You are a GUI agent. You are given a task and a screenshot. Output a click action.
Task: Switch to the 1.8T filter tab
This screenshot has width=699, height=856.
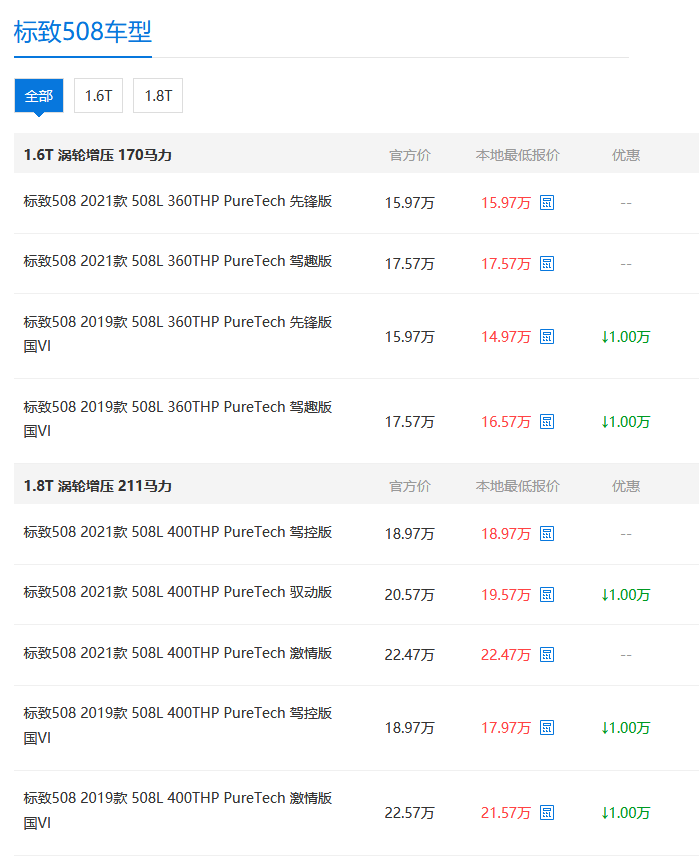pyautogui.click(x=158, y=96)
